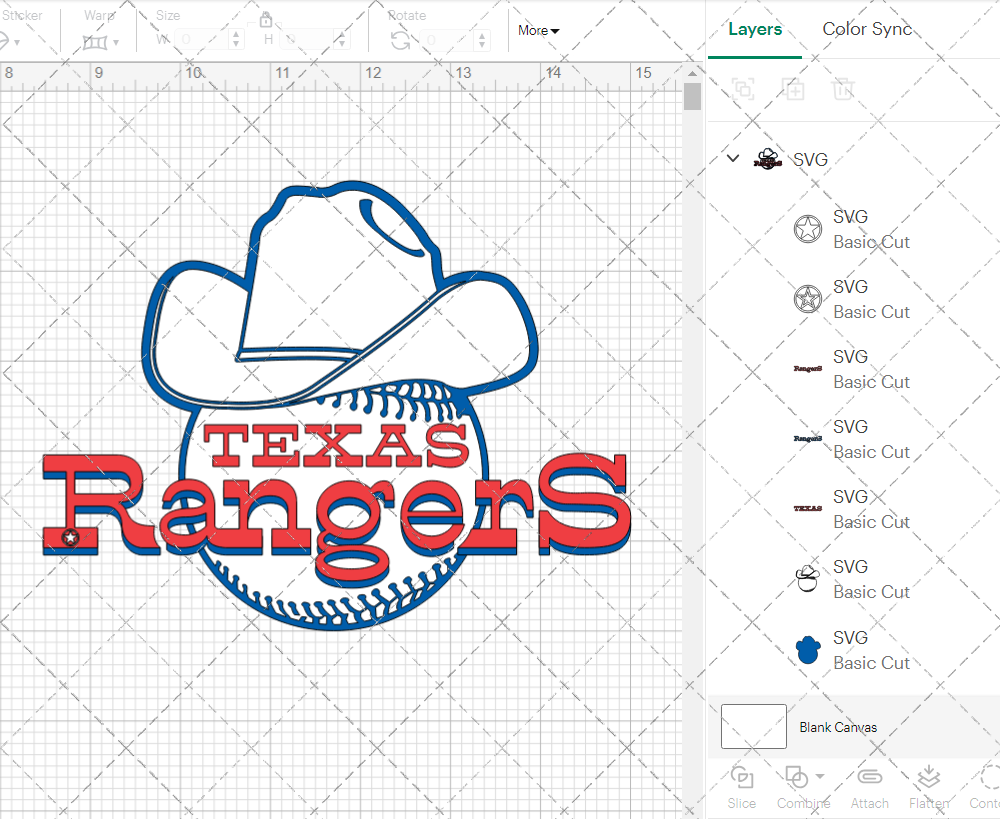Click the Blank Canvas color swatch
The height and width of the screenshot is (819, 1000).
click(753, 727)
